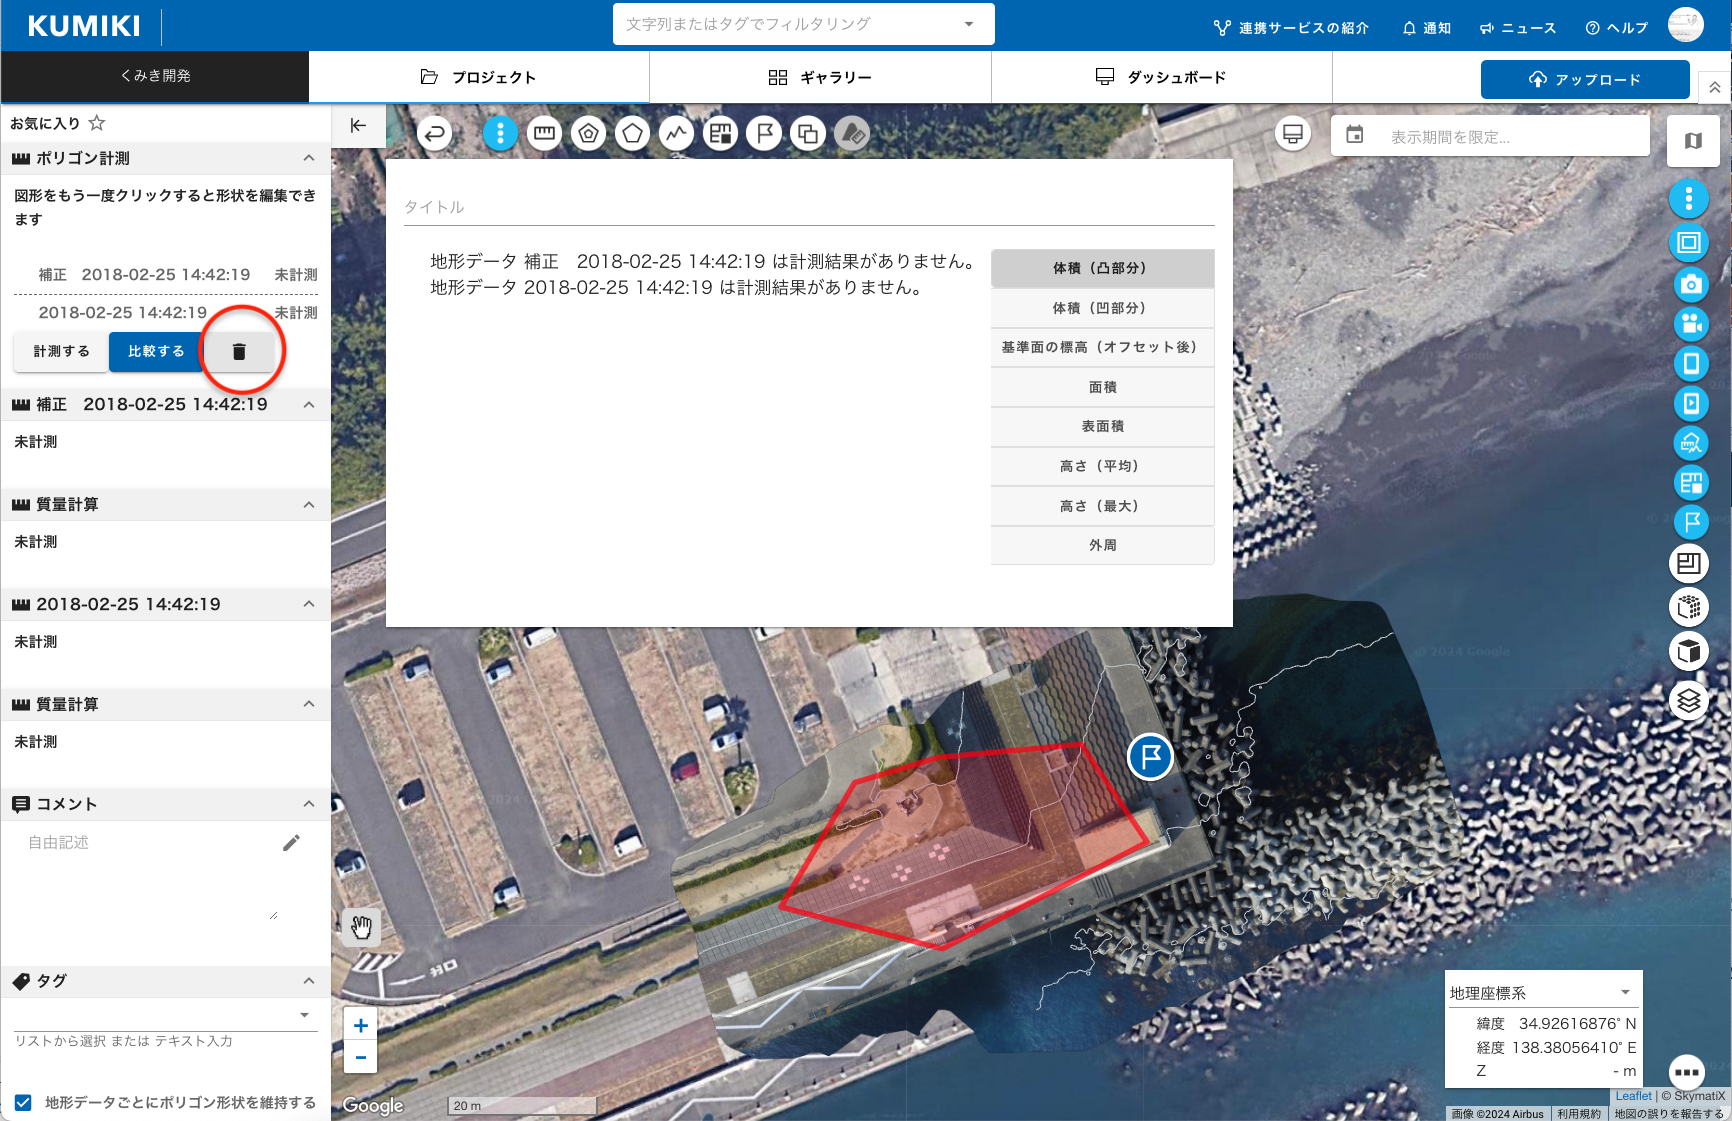Viewport: 1732px width, 1121px height.
Task: Select the pentagon polygon tool in toolbar
Action: [632, 133]
